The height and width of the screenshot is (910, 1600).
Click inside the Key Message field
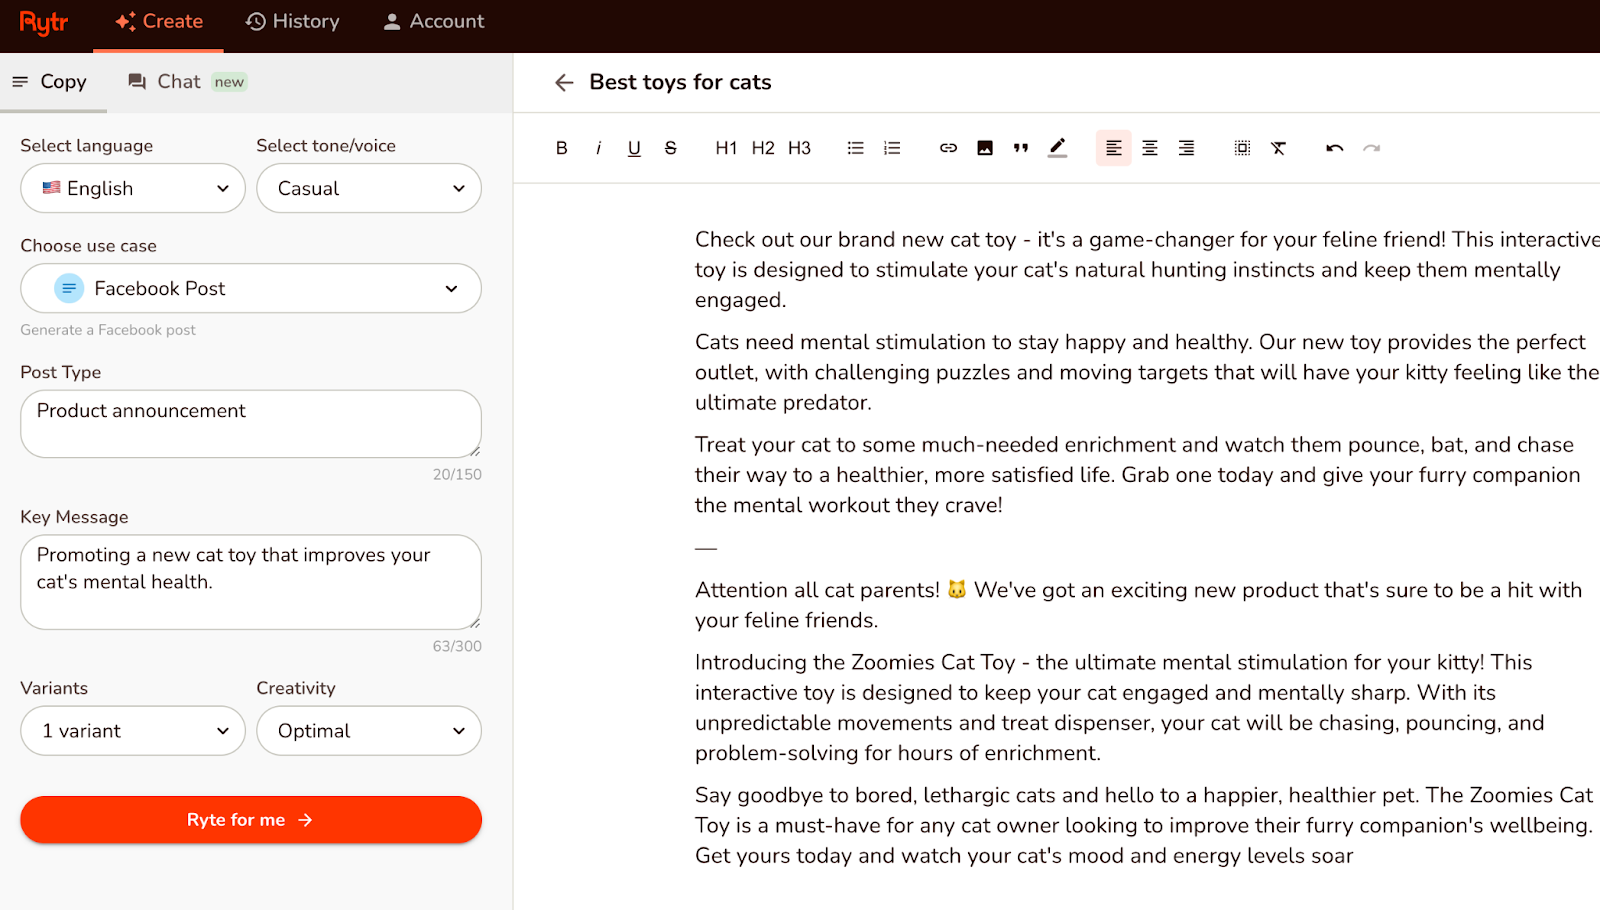[x=250, y=582]
